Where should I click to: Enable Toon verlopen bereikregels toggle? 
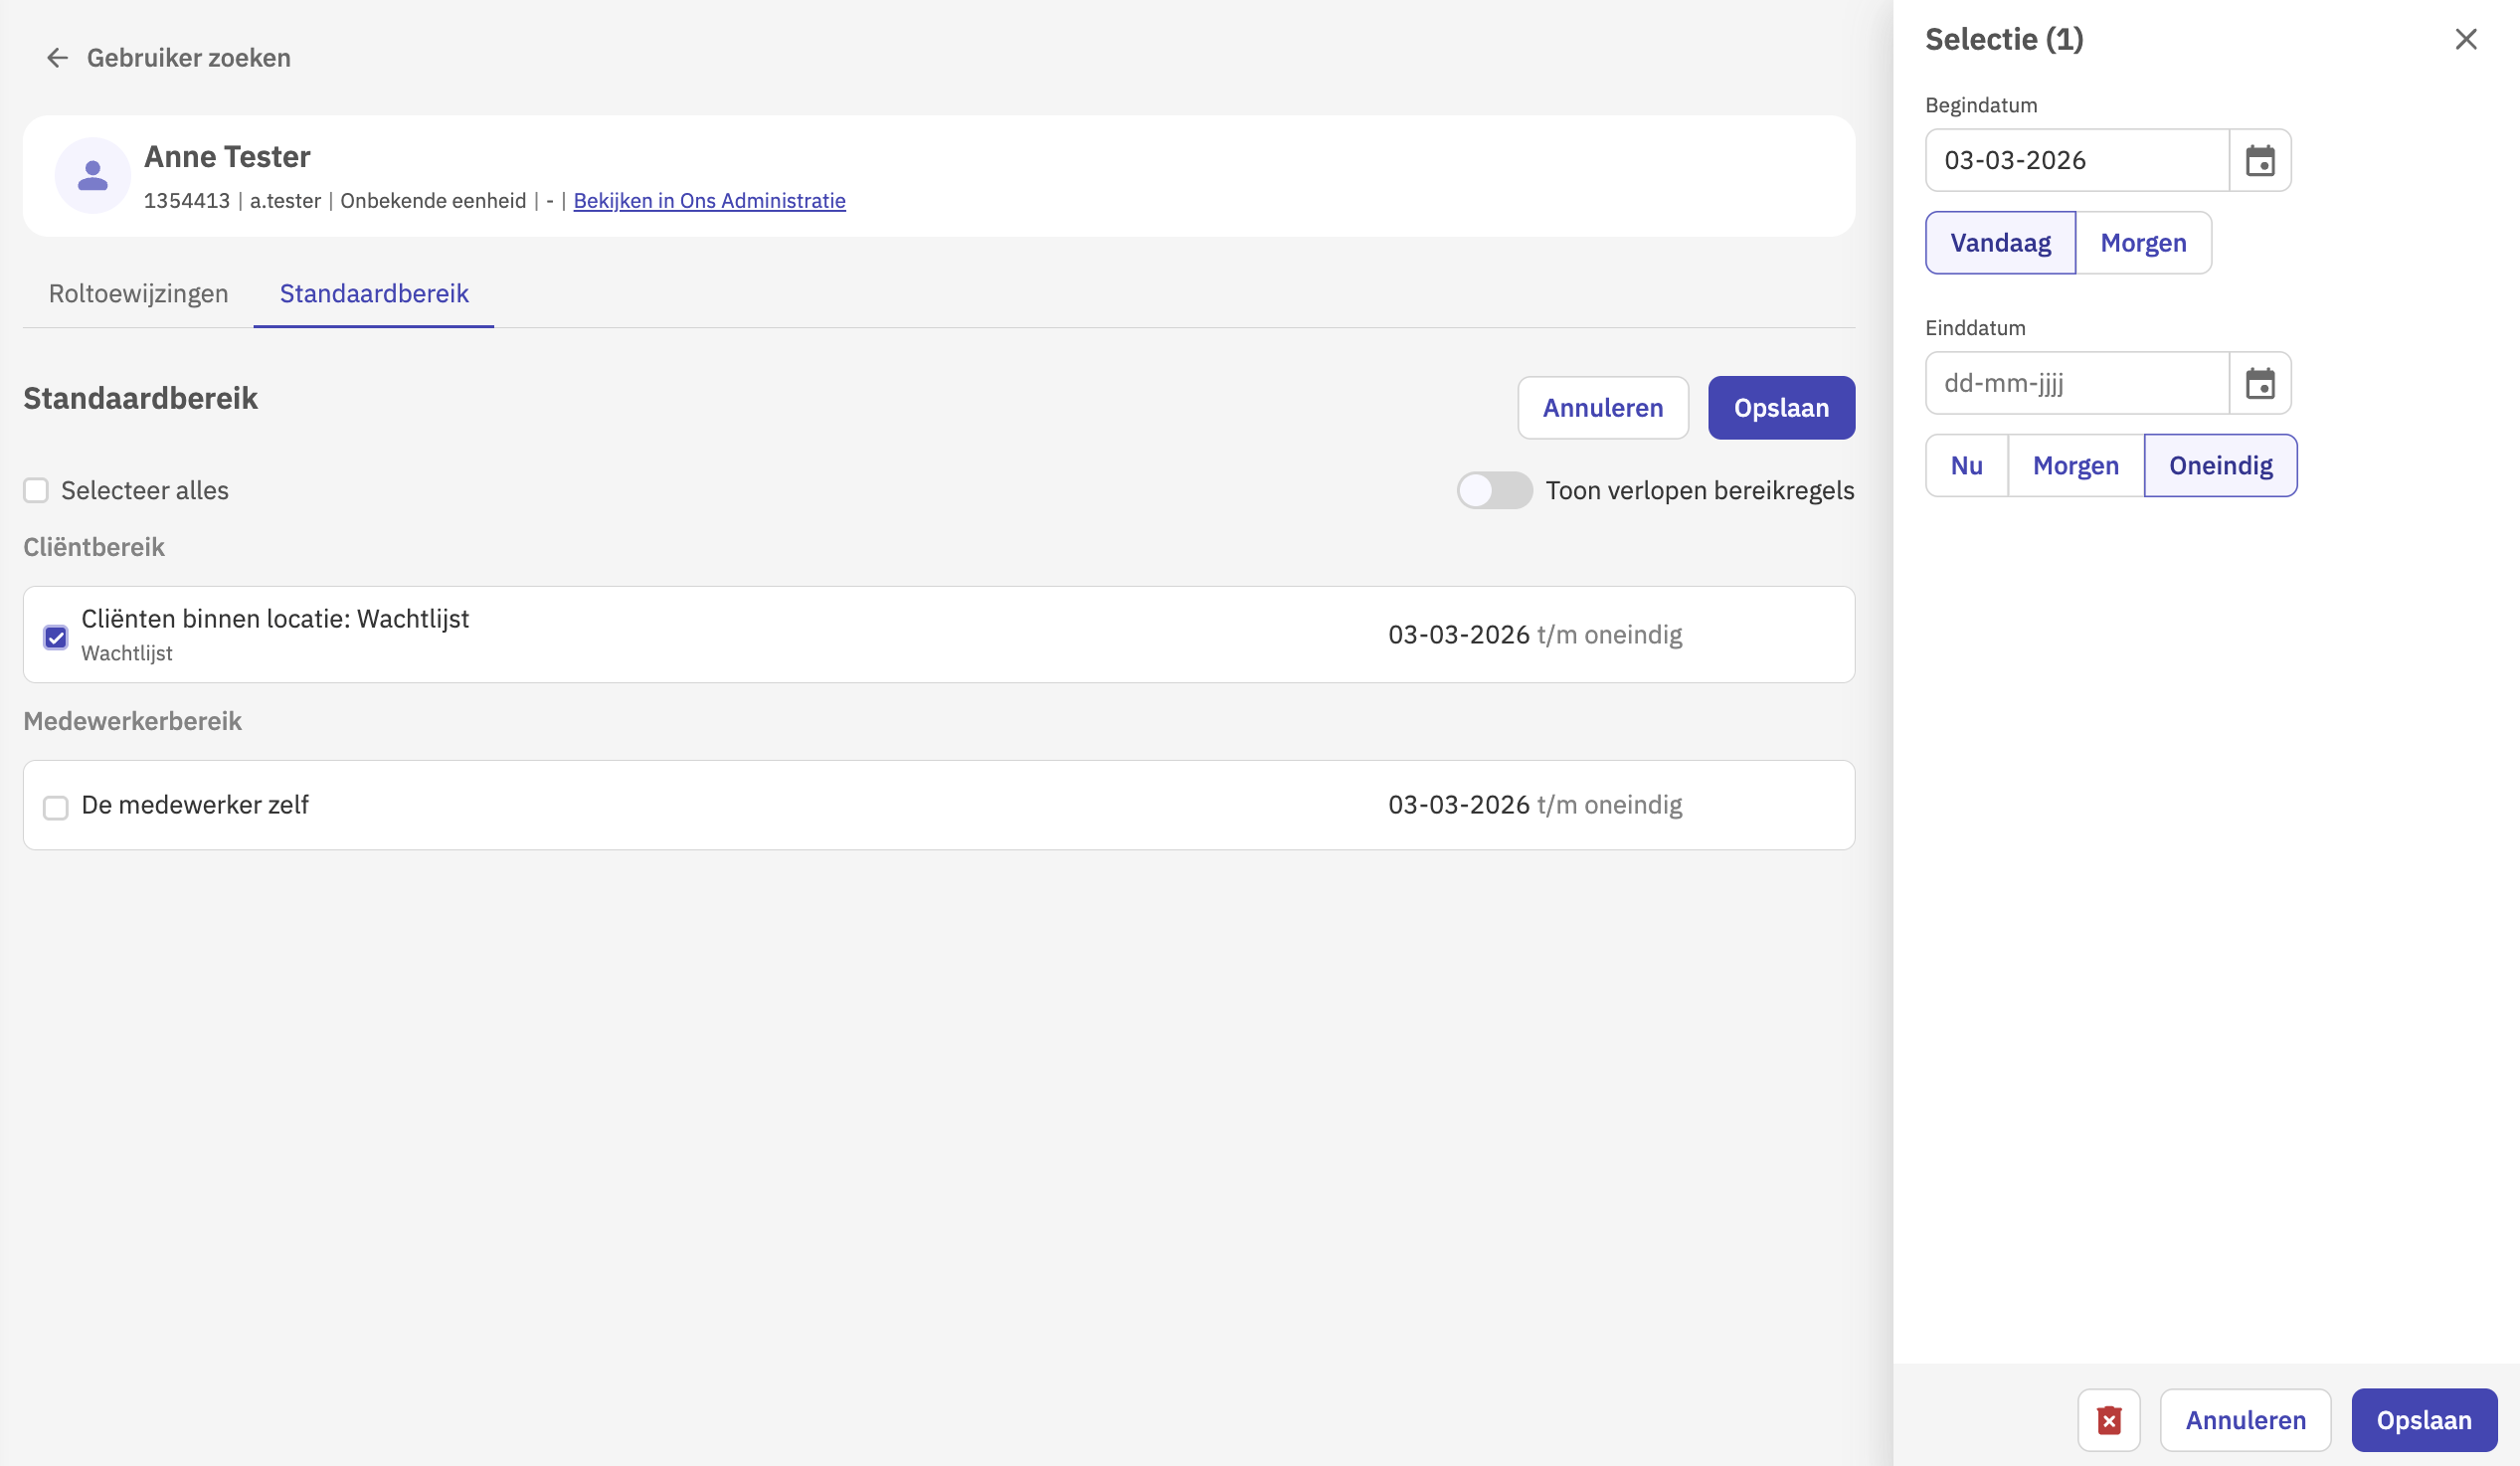click(1493, 490)
